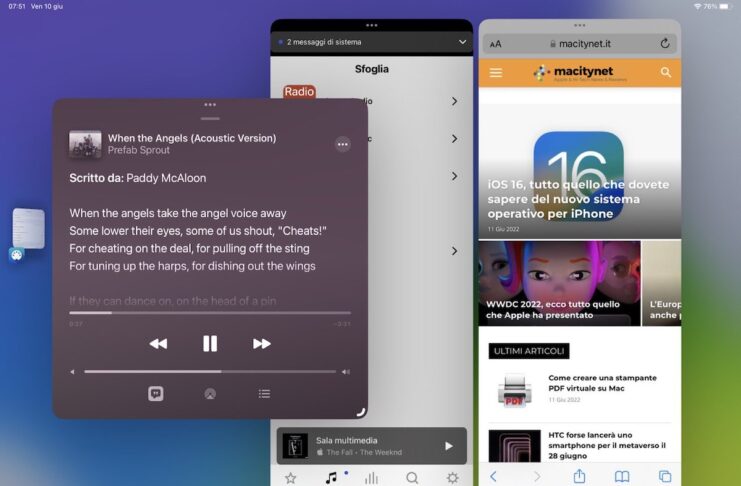Image resolution: width=741 pixels, height=486 pixels.
Task: Open AirPlay output selector in music player
Action: [x=210, y=394]
